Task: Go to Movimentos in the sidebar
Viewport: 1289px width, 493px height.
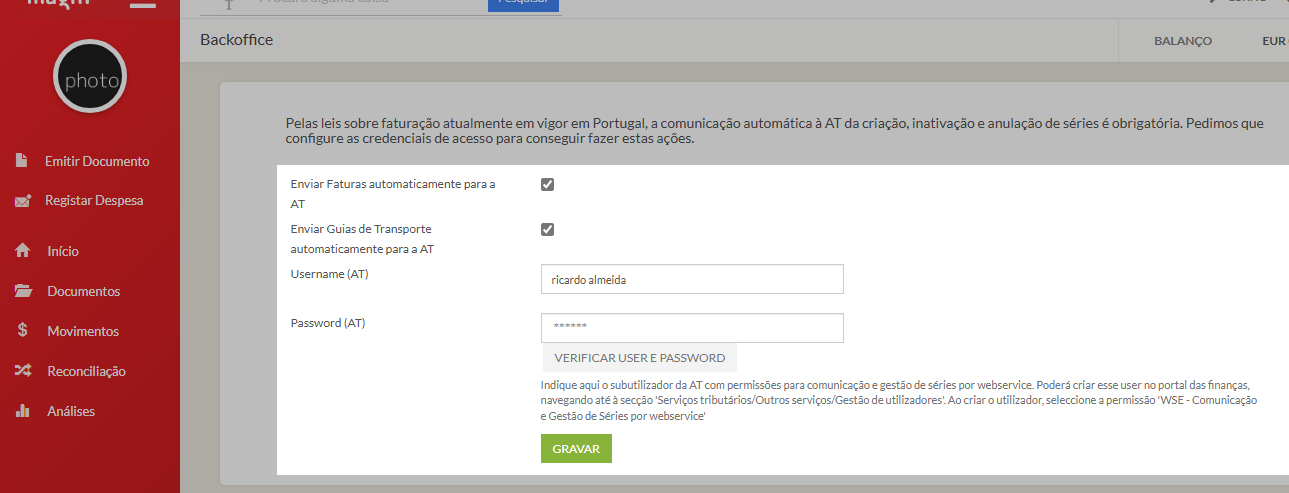Action: pyautogui.click(x=82, y=331)
